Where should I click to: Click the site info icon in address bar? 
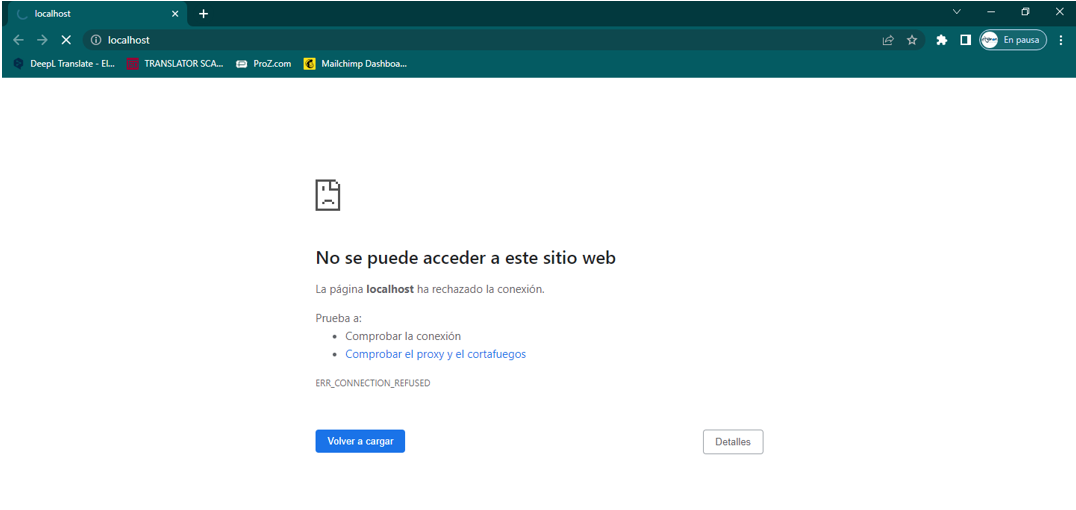point(96,40)
